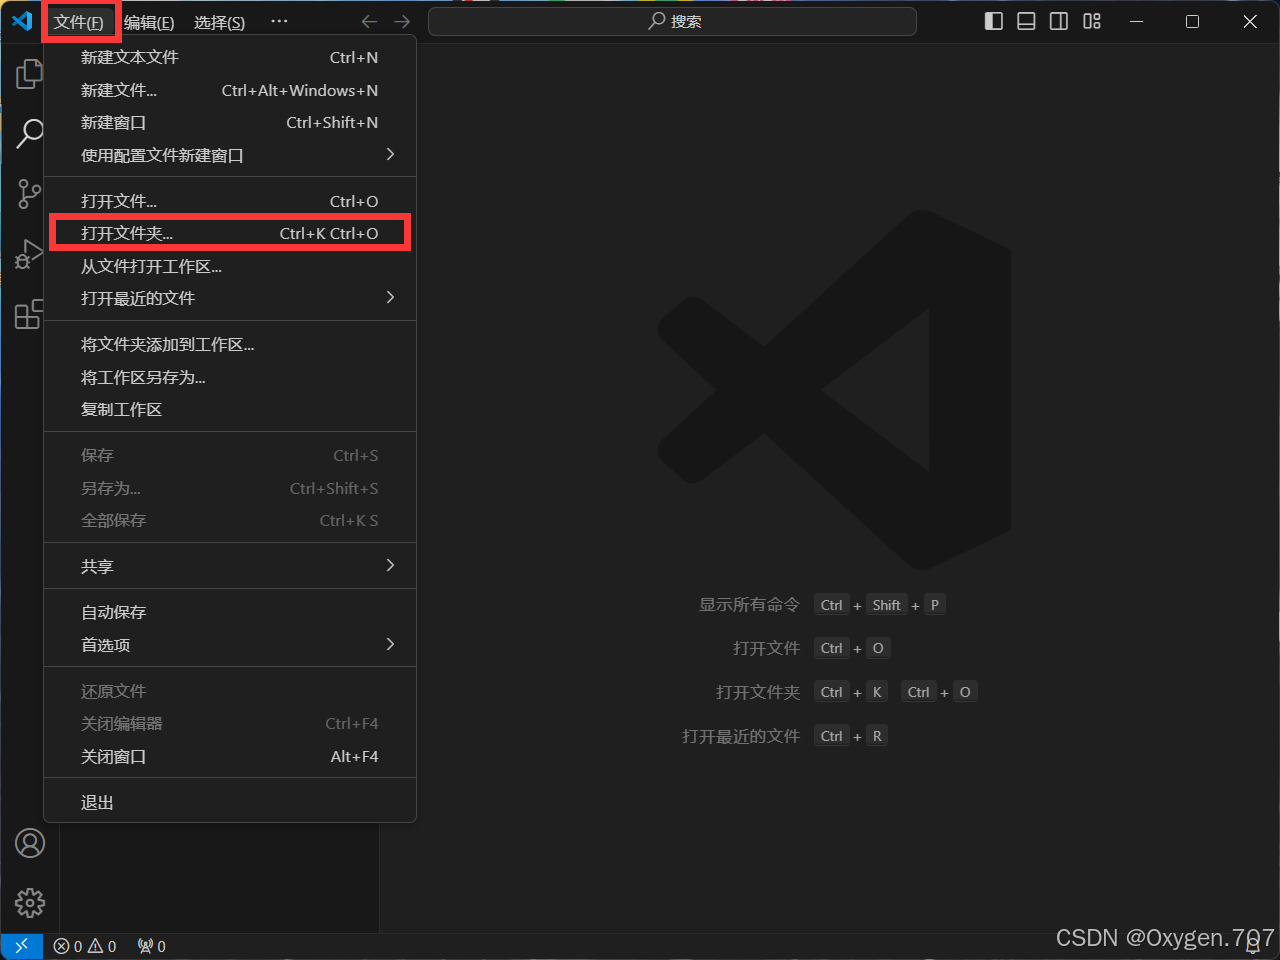Minimize the VS Code window
1280x960 pixels.
(1136, 21)
